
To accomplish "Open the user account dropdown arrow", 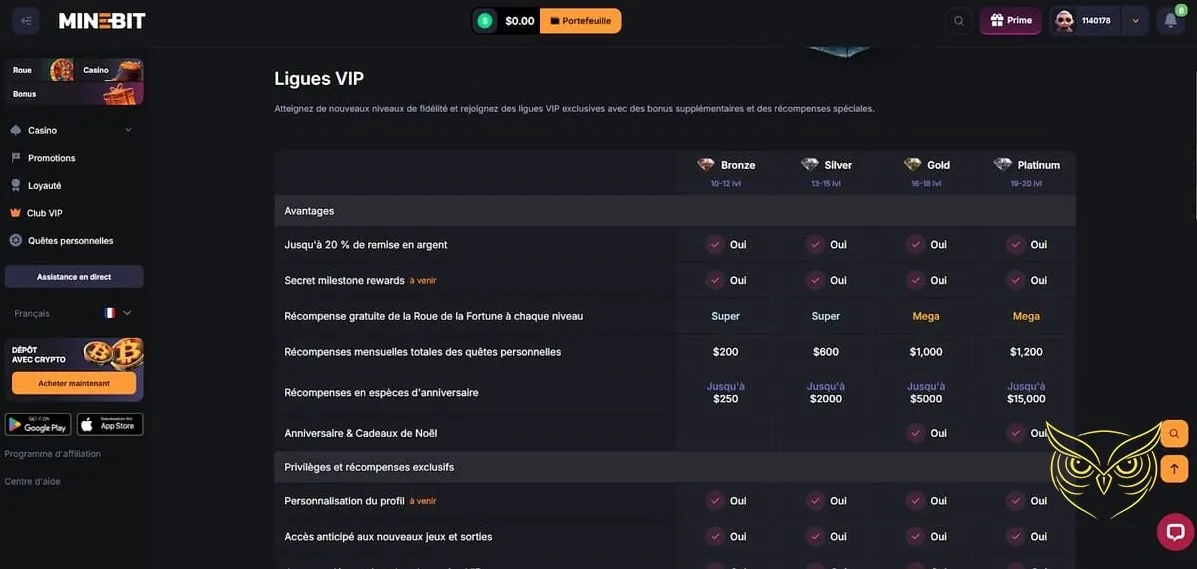I will [x=1135, y=21].
